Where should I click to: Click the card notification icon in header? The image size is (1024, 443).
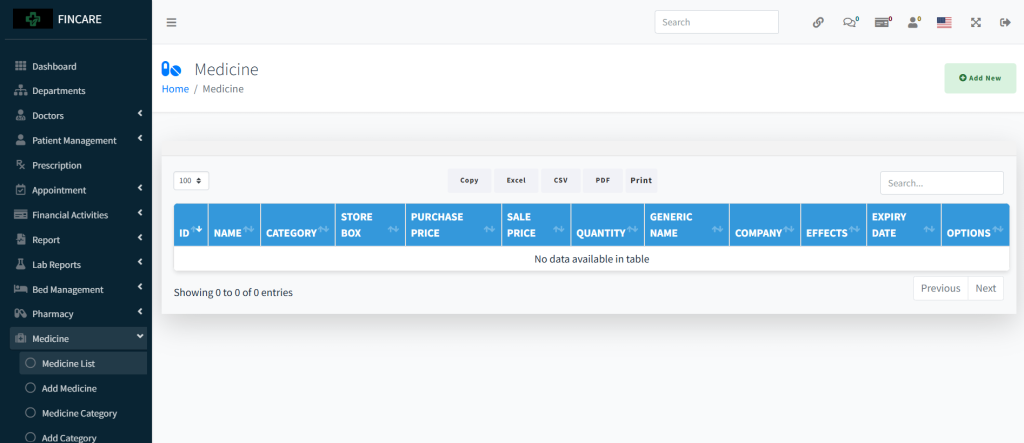(x=882, y=22)
